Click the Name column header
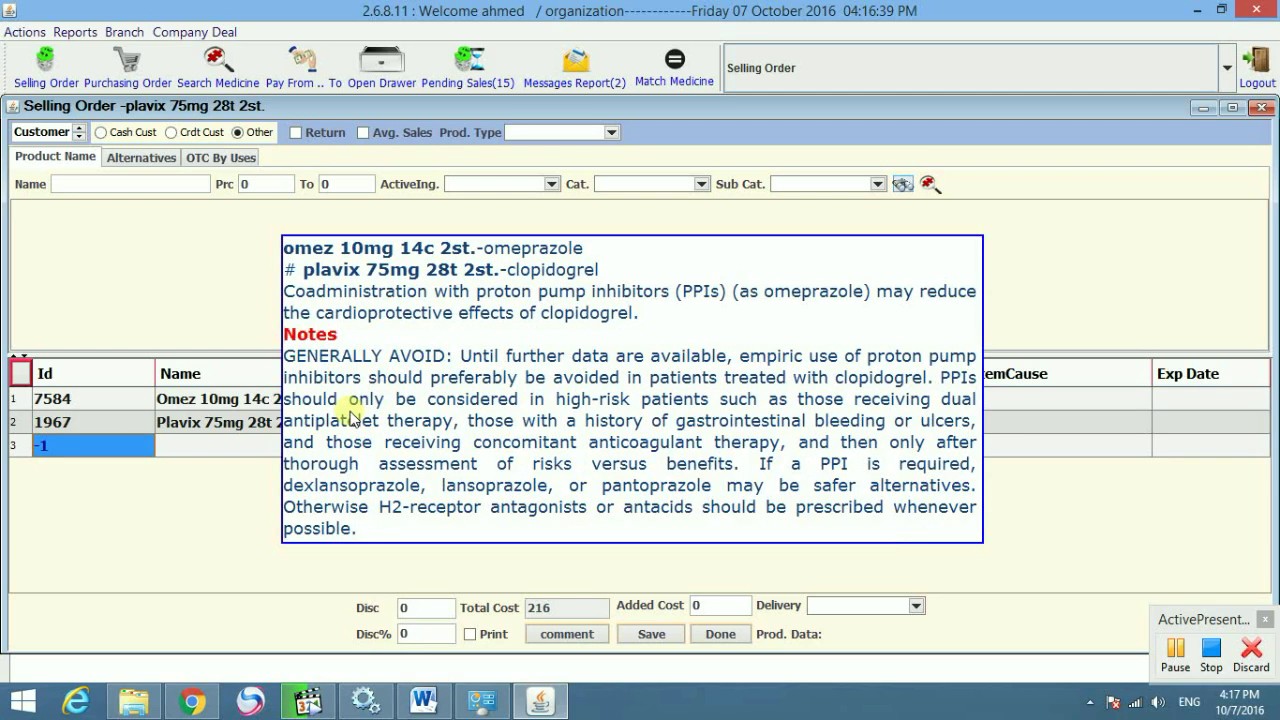The height and width of the screenshot is (720, 1280). (218, 373)
